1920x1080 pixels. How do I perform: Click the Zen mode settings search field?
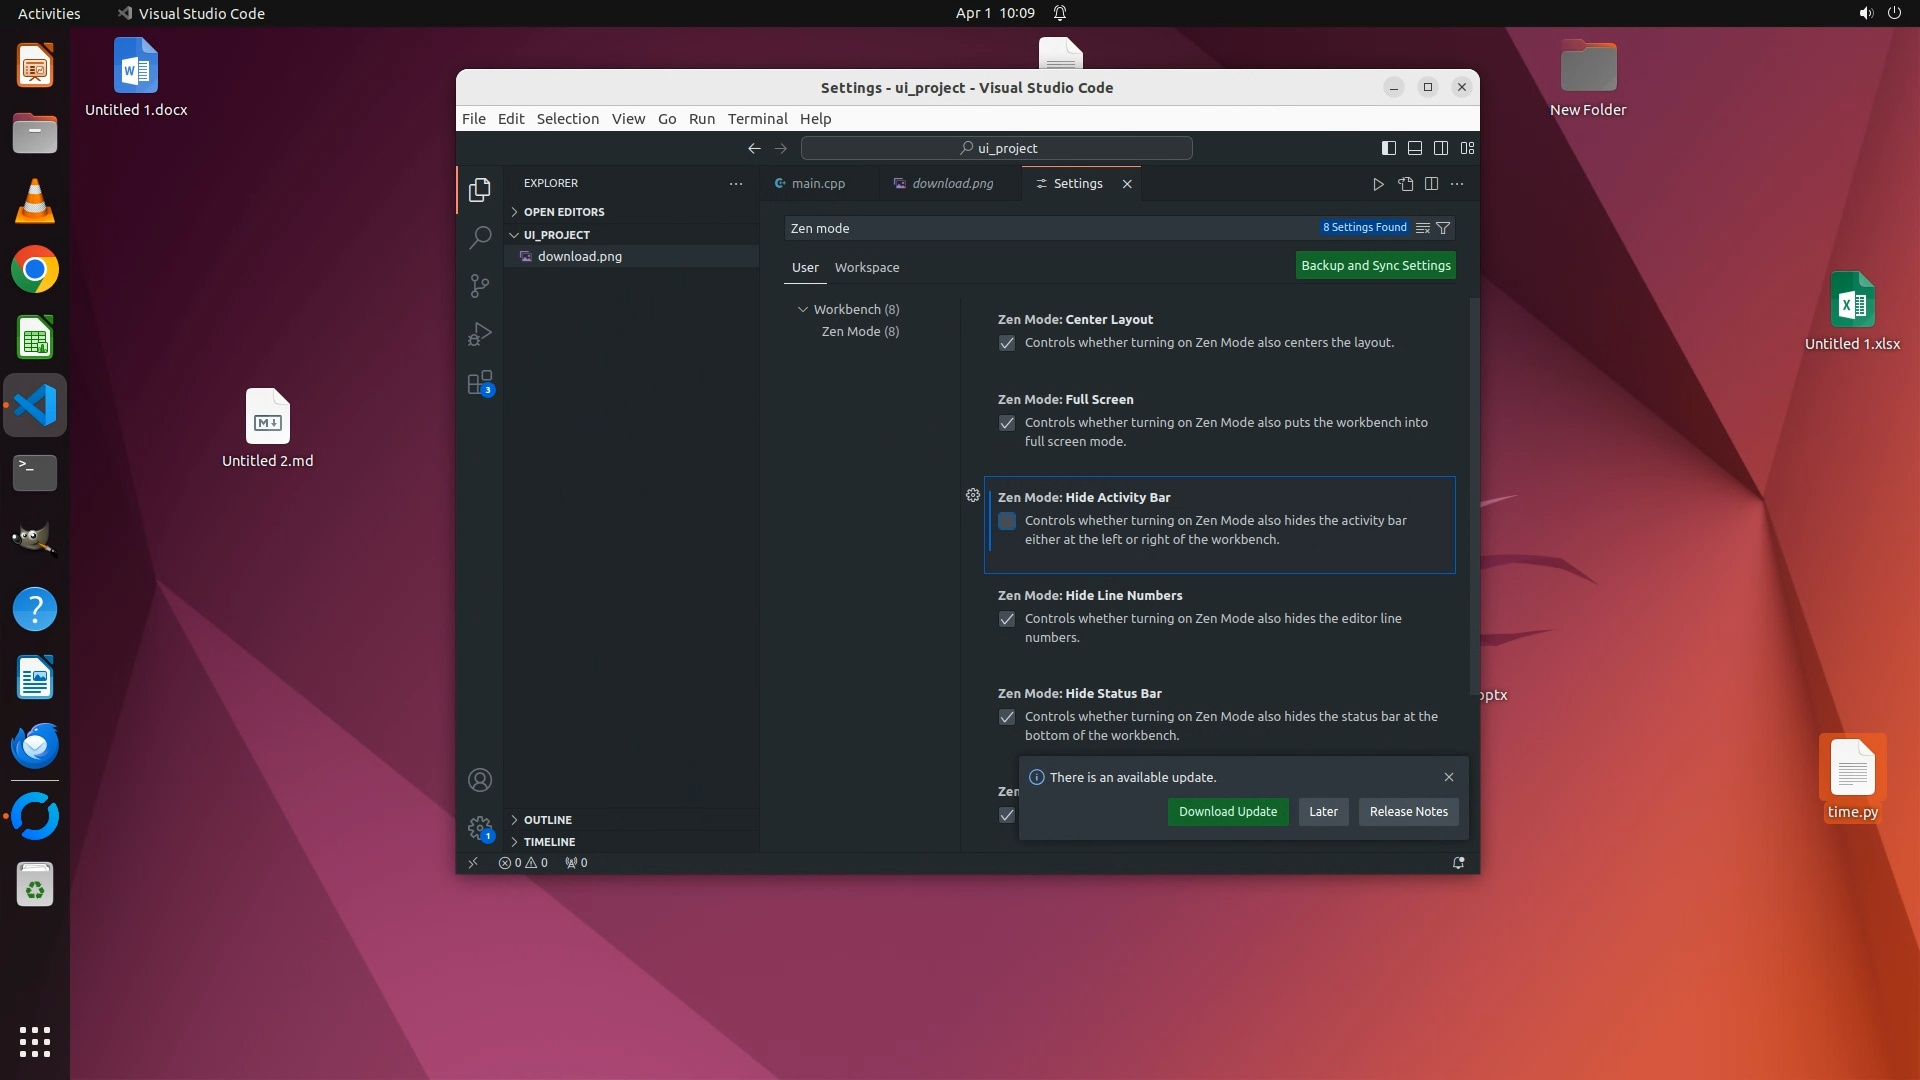click(1050, 228)
